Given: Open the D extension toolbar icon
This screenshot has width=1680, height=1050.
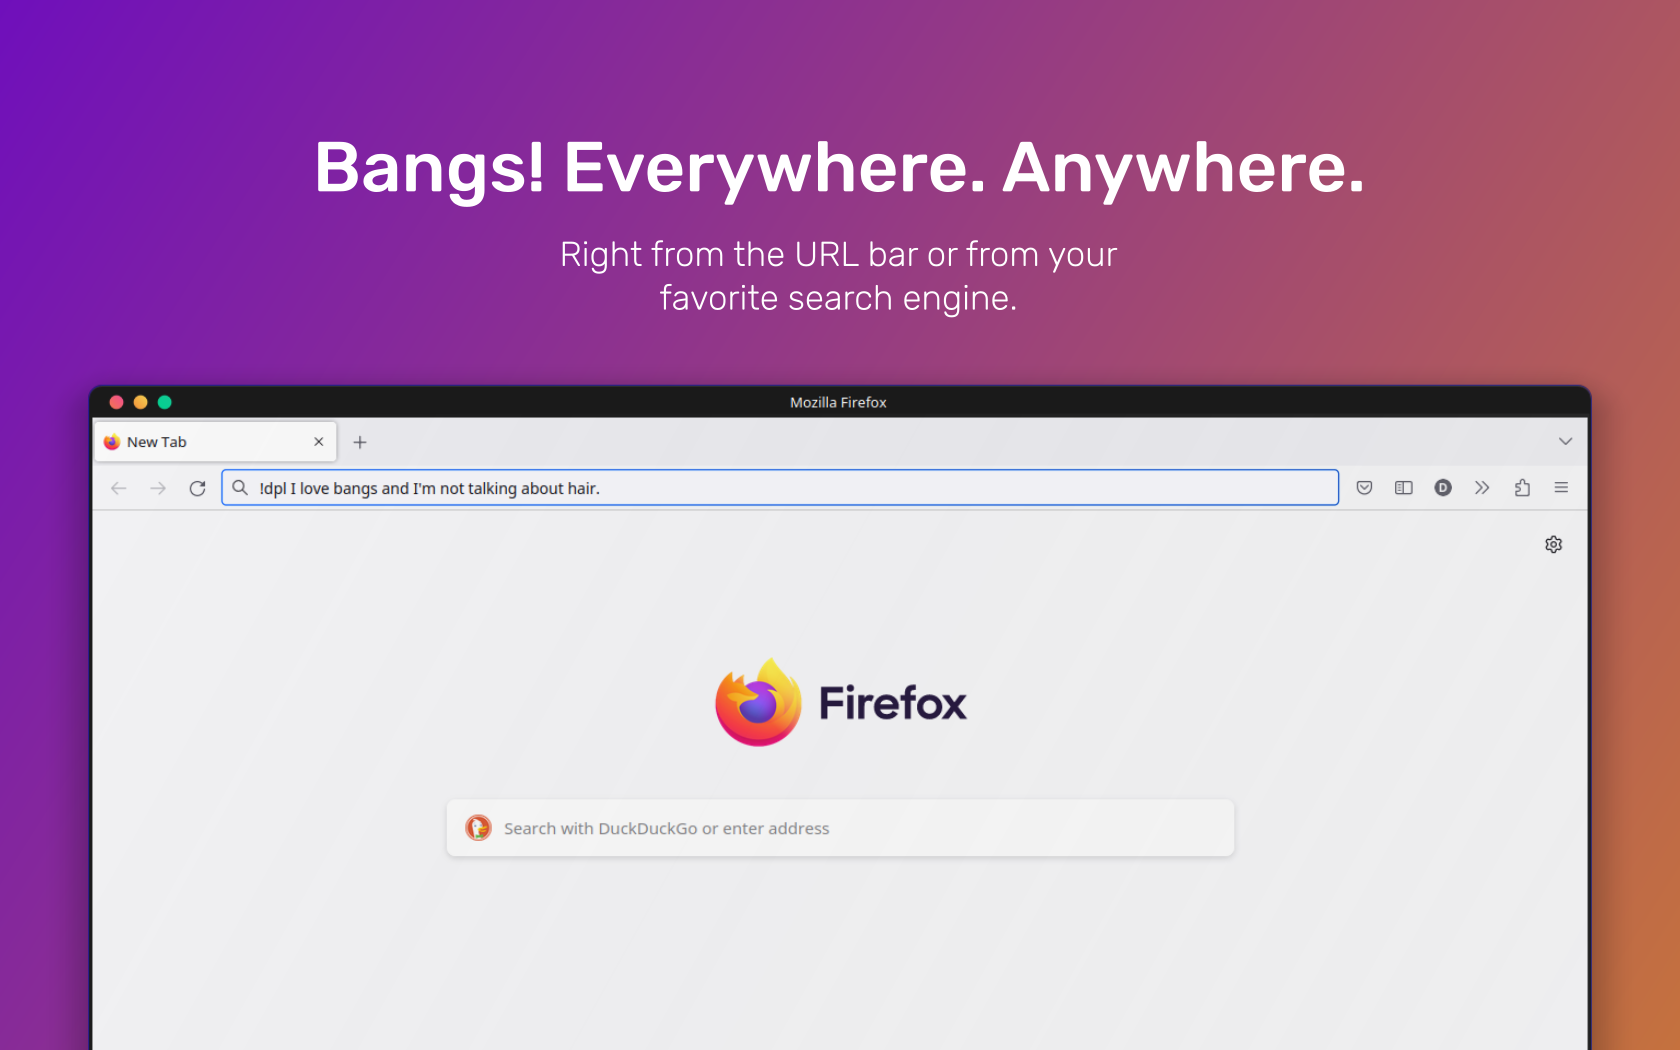Looking at the screenshot, I should point(1443,488).
